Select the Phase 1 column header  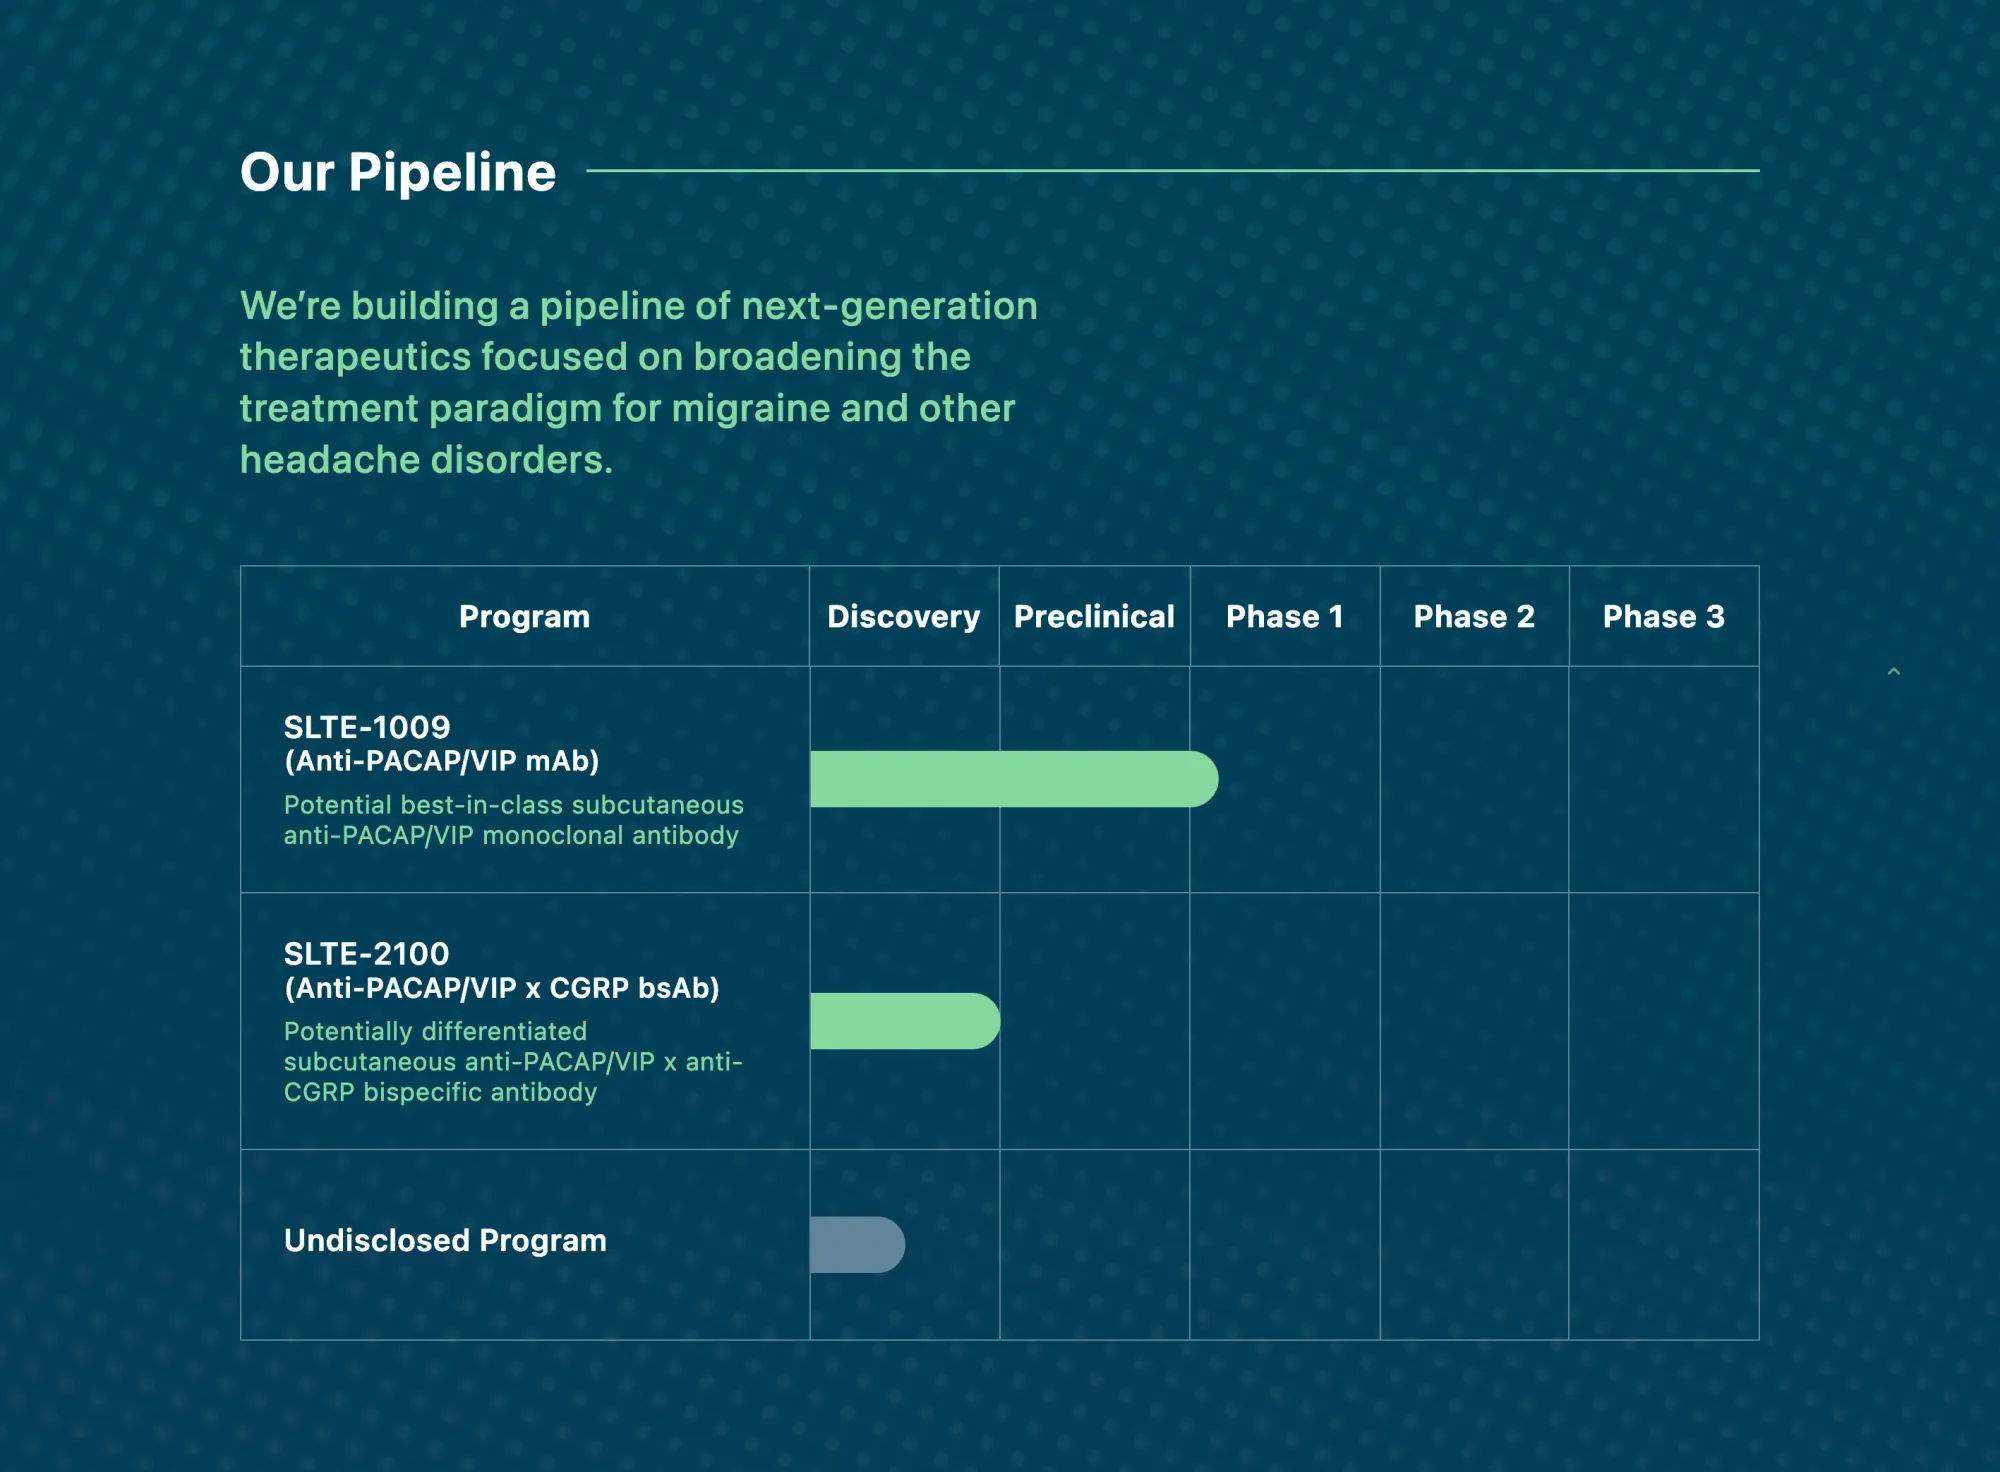1285,617
